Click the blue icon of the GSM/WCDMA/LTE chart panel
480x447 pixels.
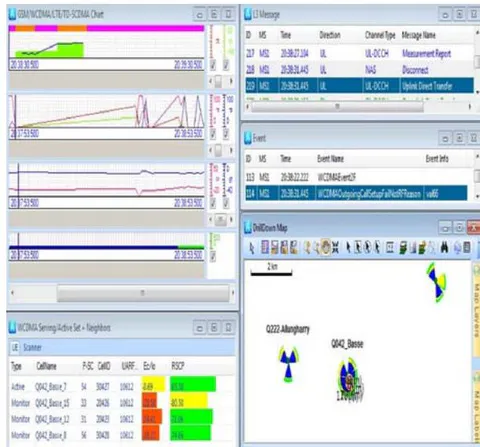click(x=12, y=14)
